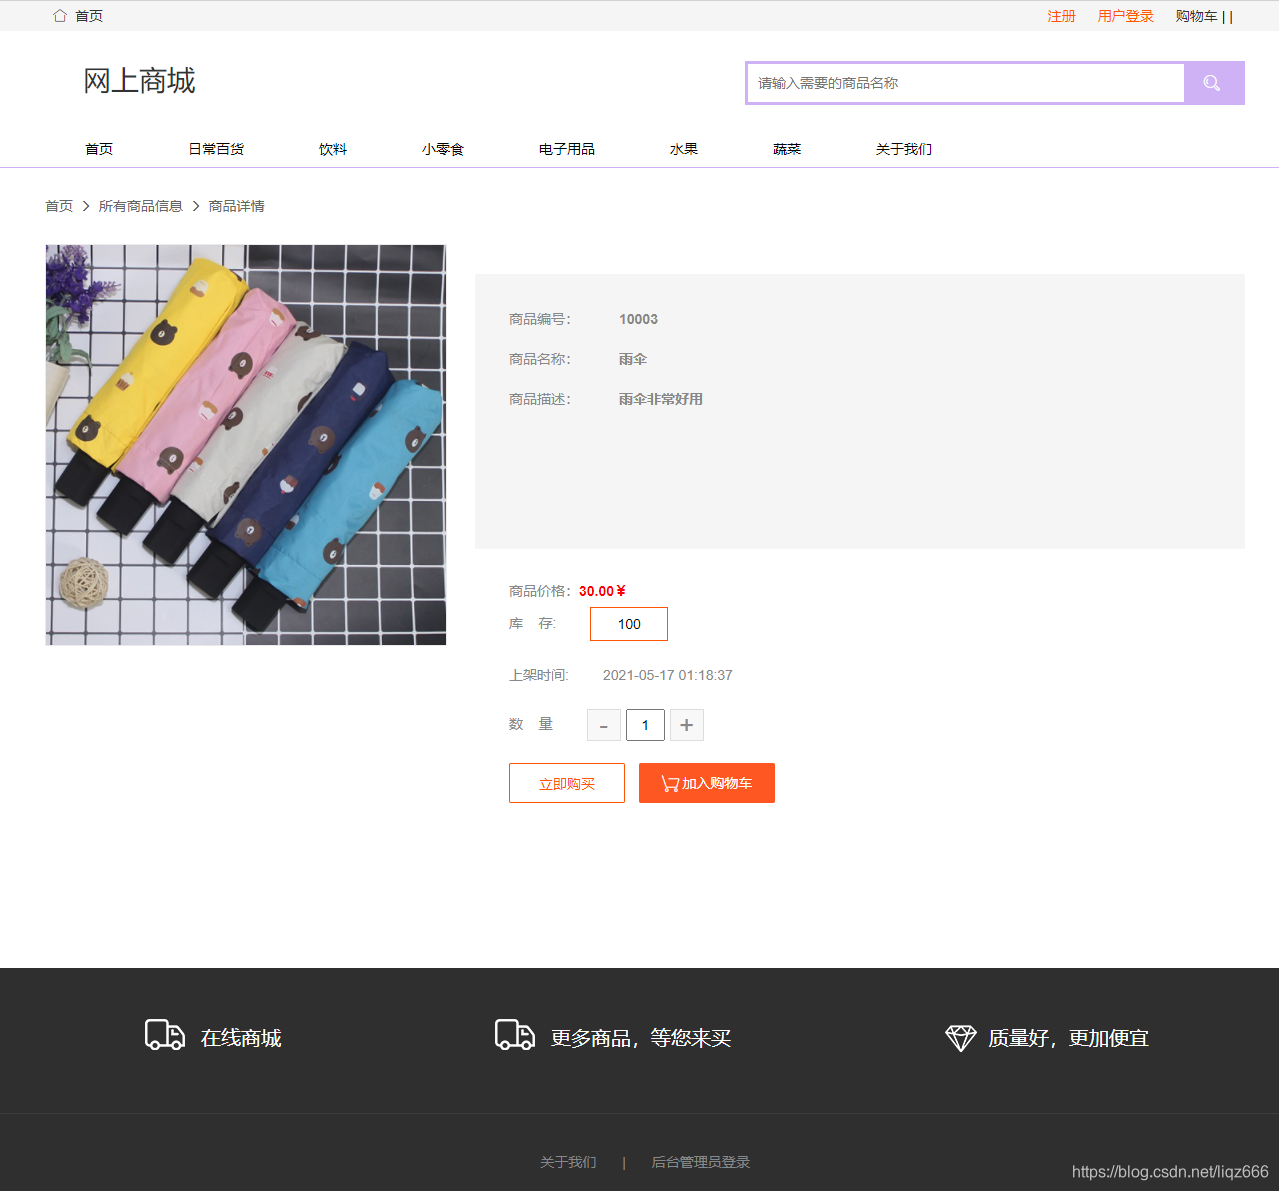This screenshot has width=1279, height=1191.
Task: Open the 电子用品 category menu
Action: pyautogui.click(x=566, y=148)
